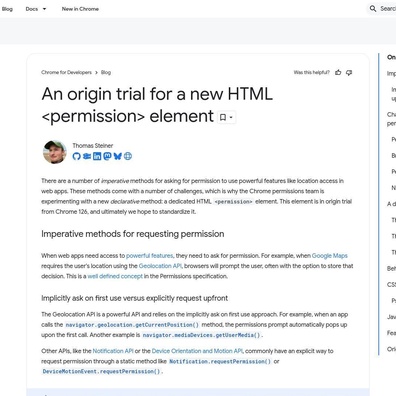Click Thomas Steiner's avatar photo
This screenshot has height=396, width=396.
click(x=54, y=152)
